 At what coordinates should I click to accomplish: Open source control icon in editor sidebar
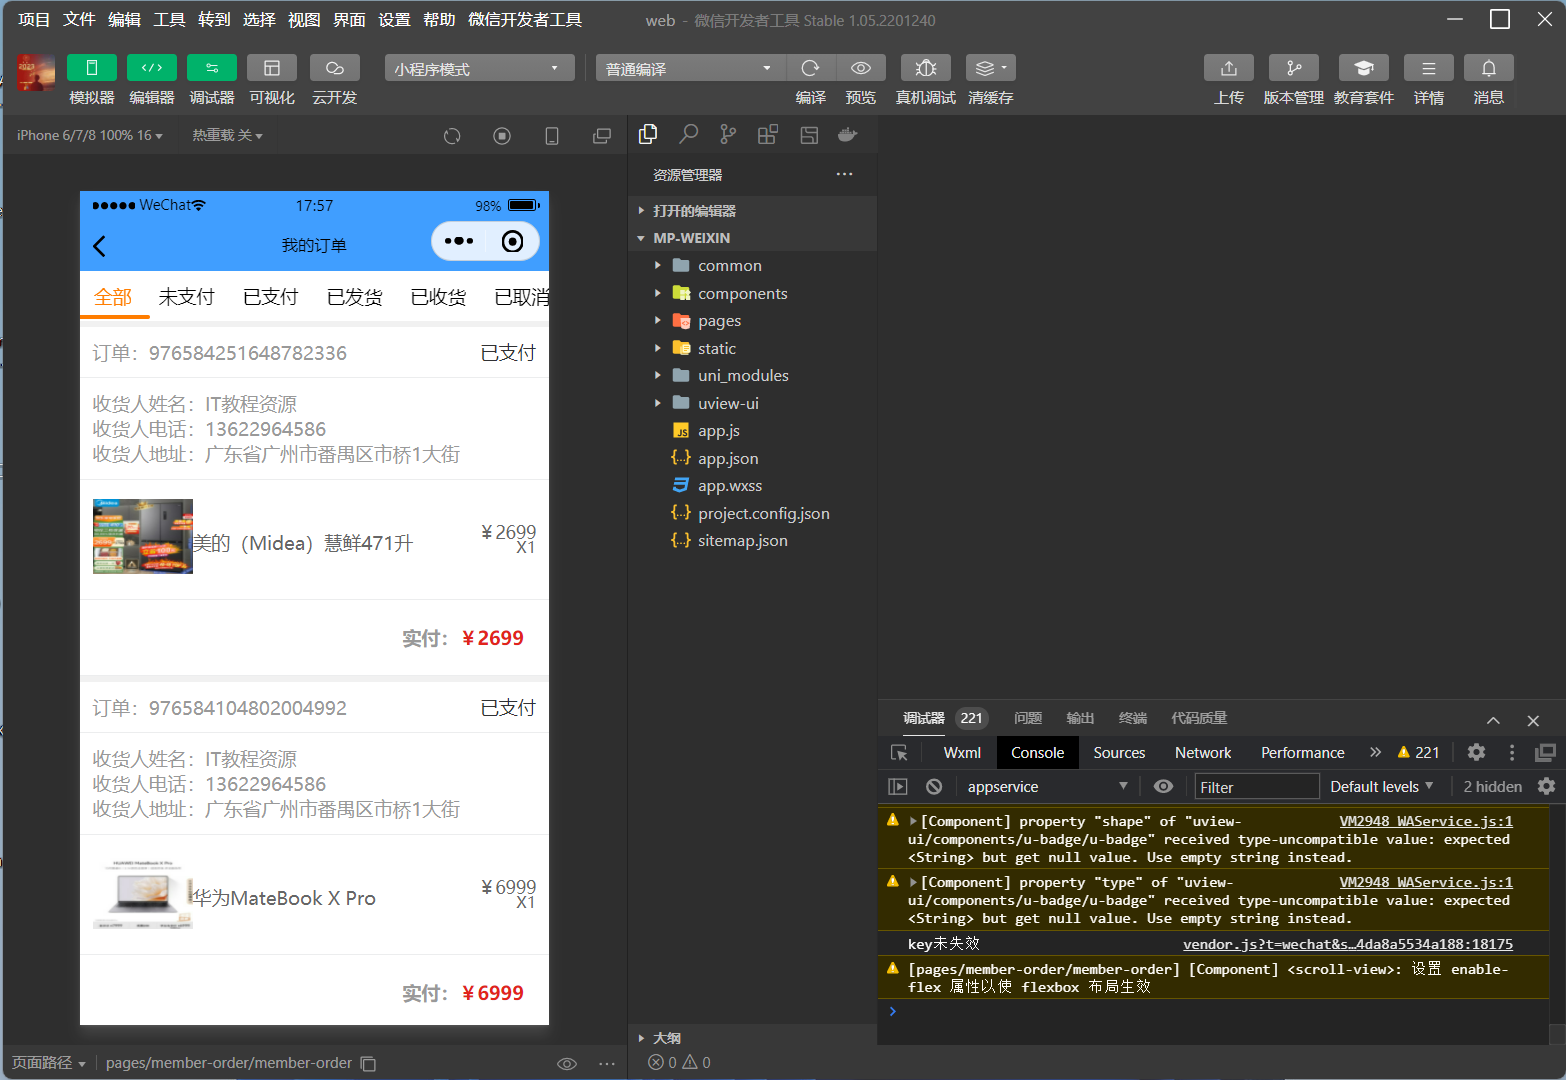(x=728, y=134)
